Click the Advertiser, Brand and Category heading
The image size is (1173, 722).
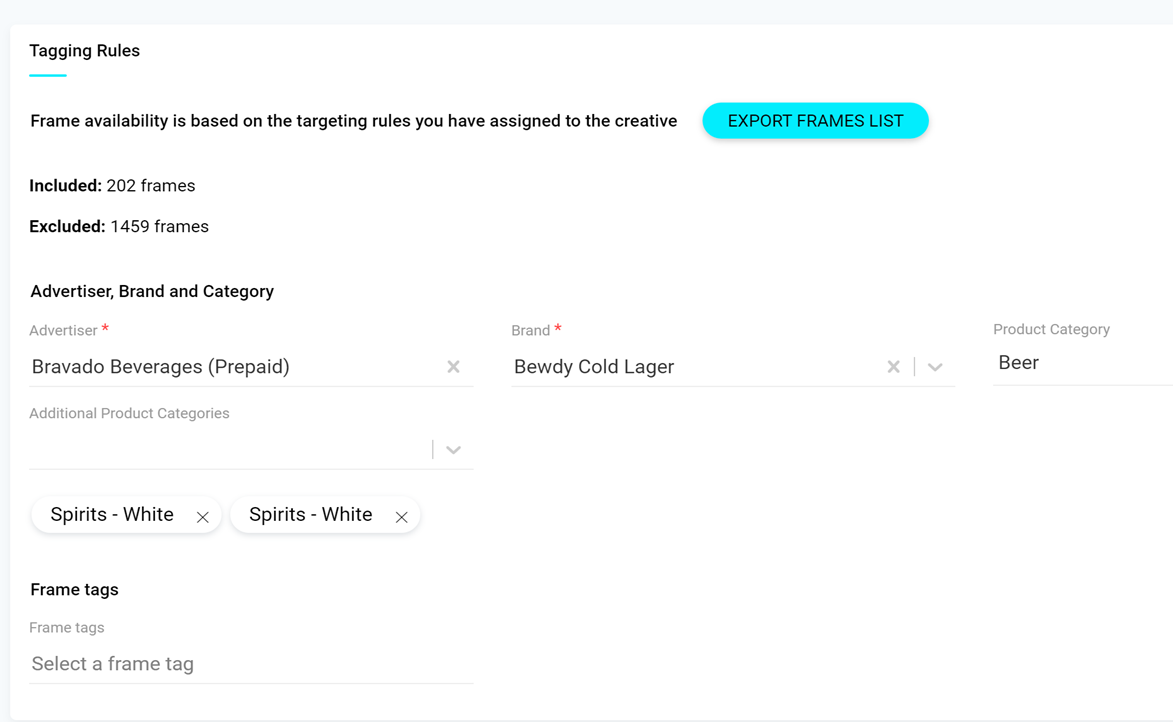coord(152,291)
